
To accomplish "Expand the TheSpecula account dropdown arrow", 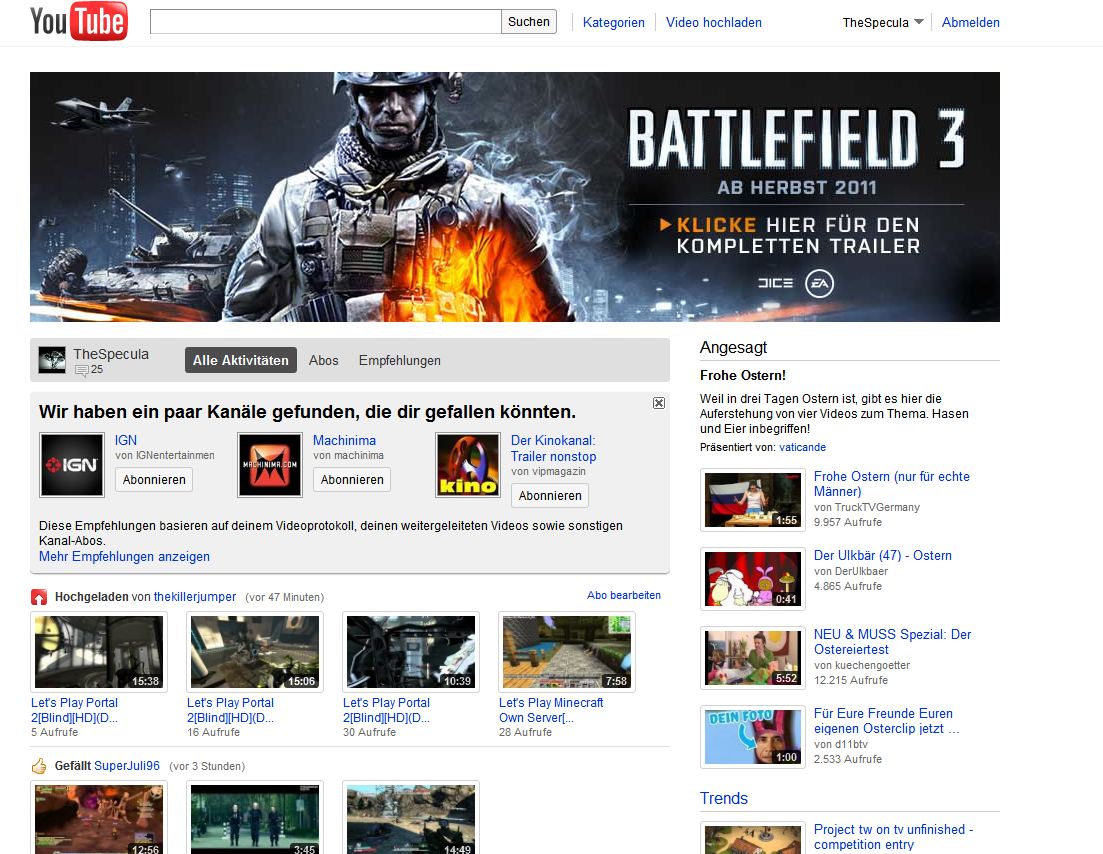I will point(919,22).
